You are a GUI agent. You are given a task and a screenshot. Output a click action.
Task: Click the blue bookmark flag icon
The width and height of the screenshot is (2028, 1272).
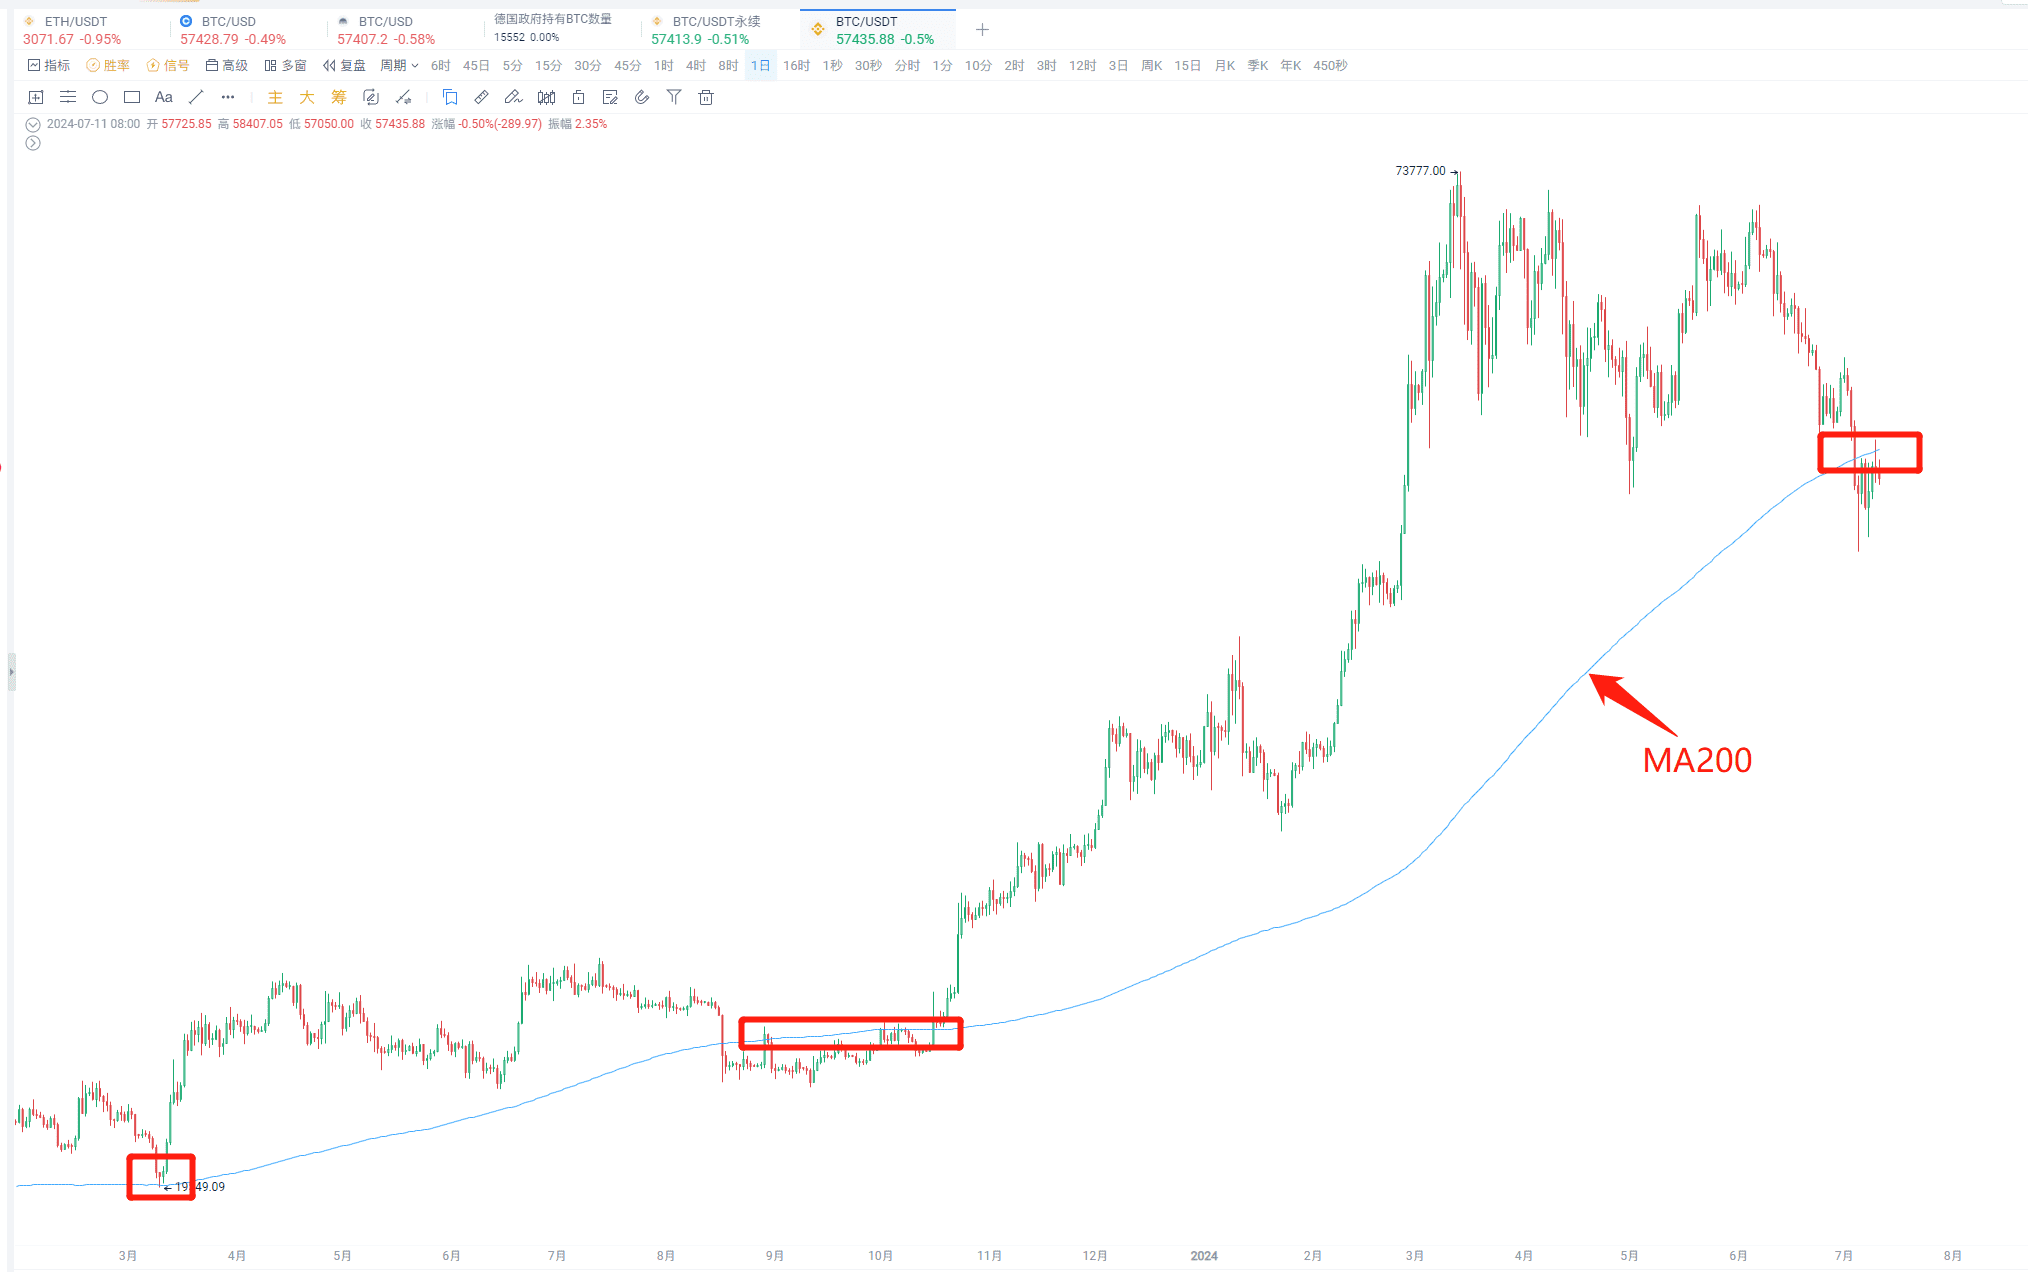tap(450, 97)
